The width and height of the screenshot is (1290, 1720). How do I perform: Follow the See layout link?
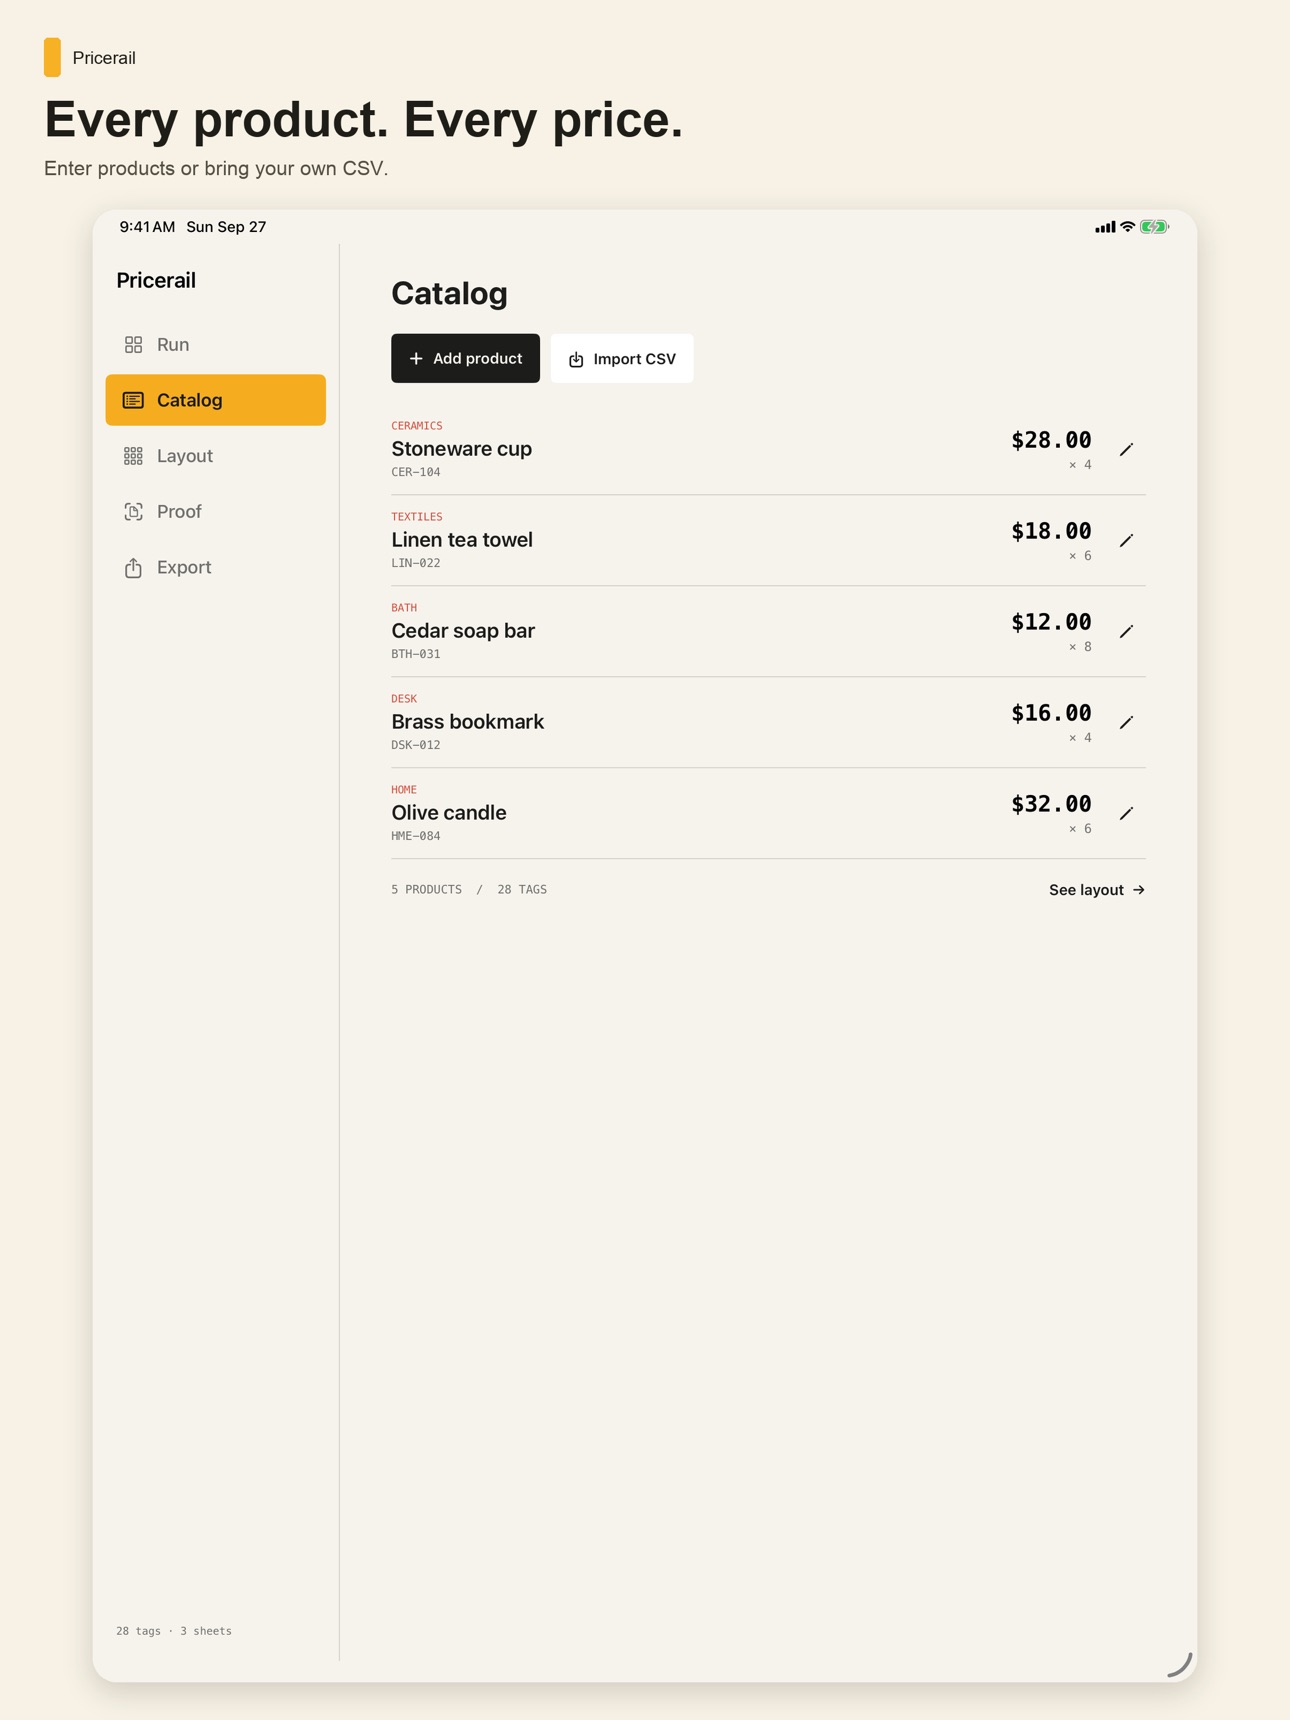coord(1097,890)
